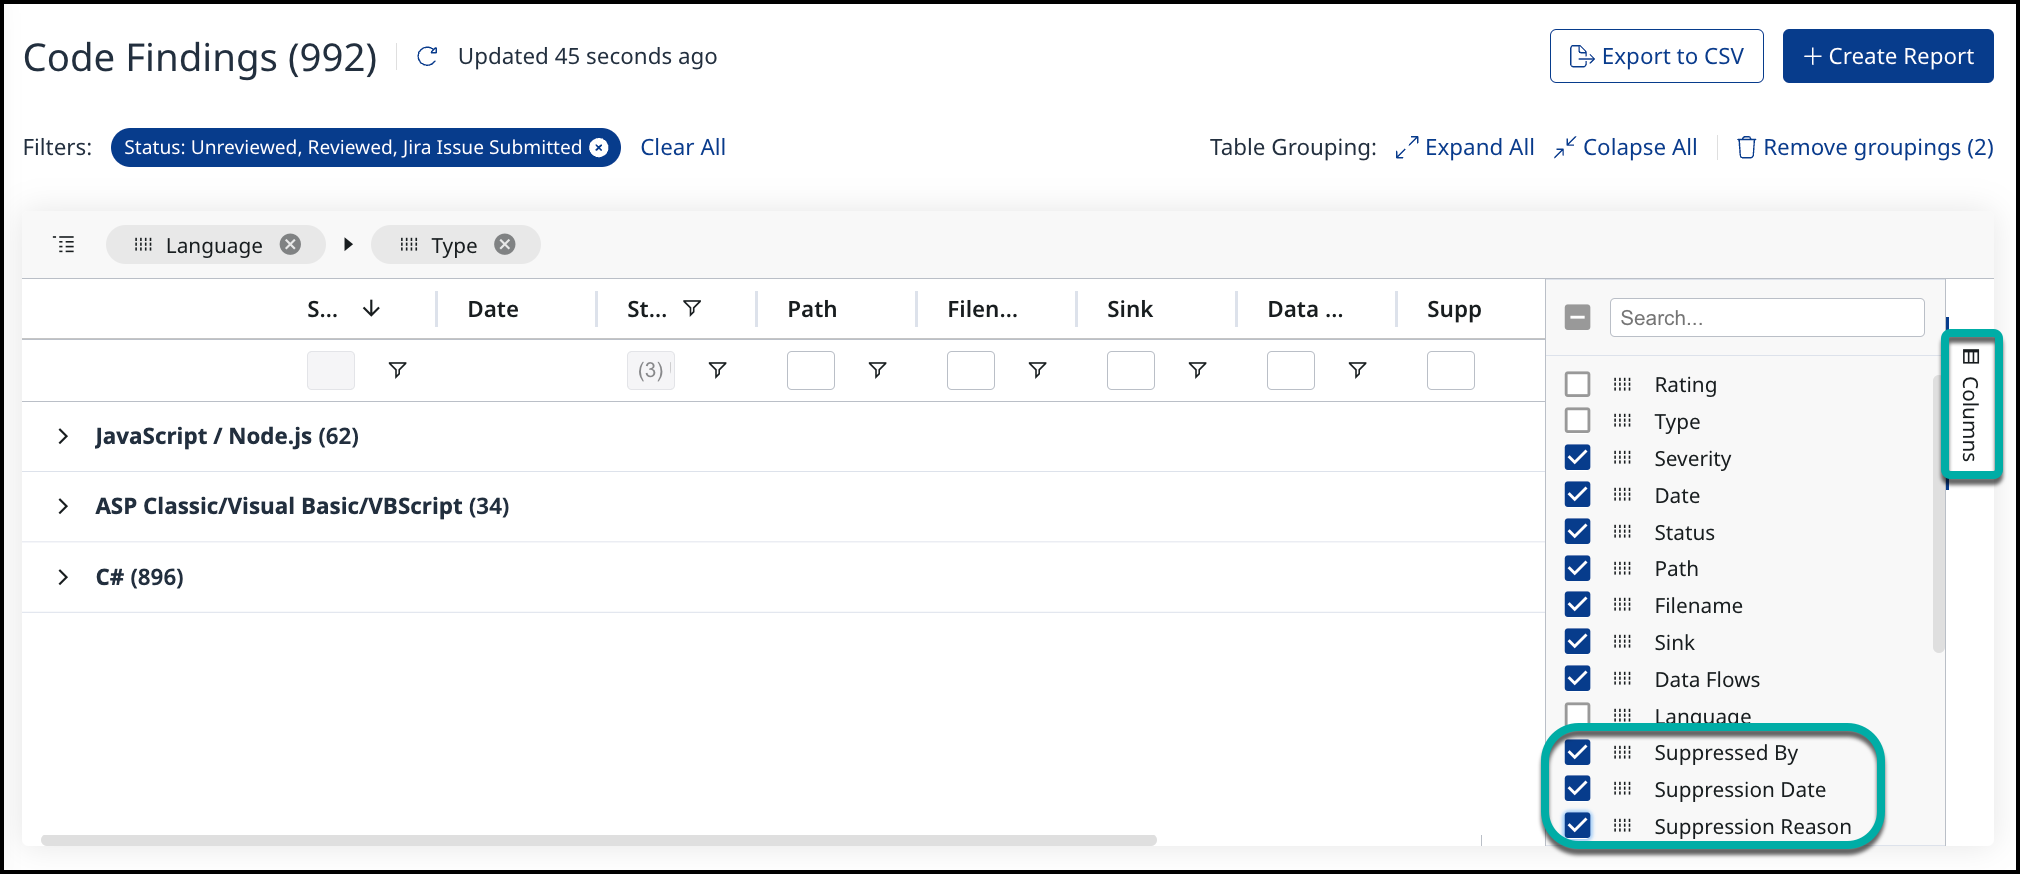Expand the JavaScript / Node.js group
Screen dimensions: 2020x874
point(63,437)
